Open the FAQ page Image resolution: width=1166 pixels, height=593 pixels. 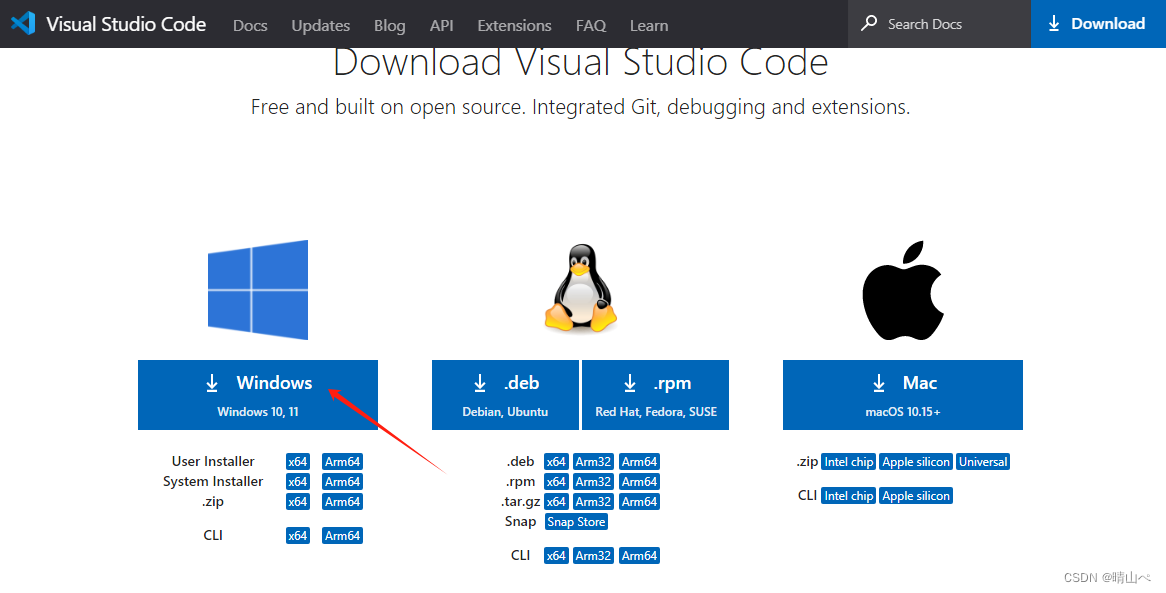[590, 25]
